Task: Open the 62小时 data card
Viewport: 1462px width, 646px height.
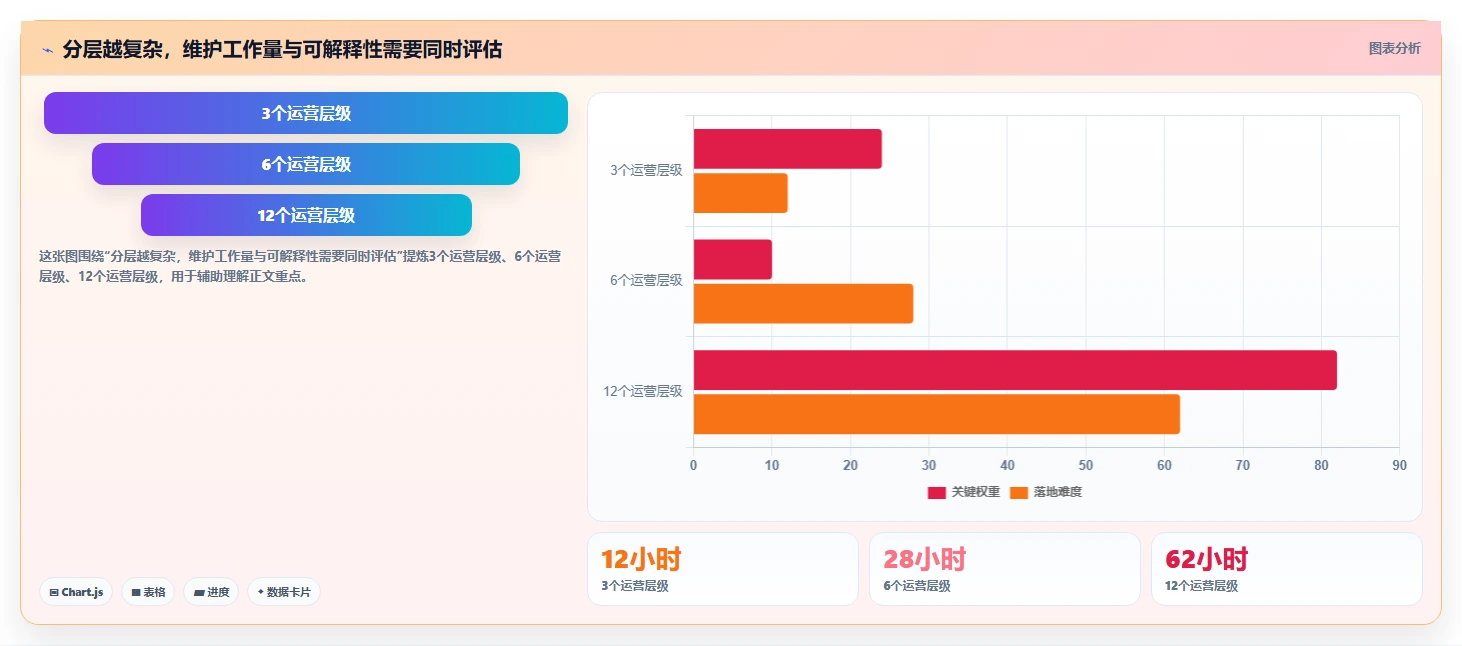Action: pos(1287,569)
